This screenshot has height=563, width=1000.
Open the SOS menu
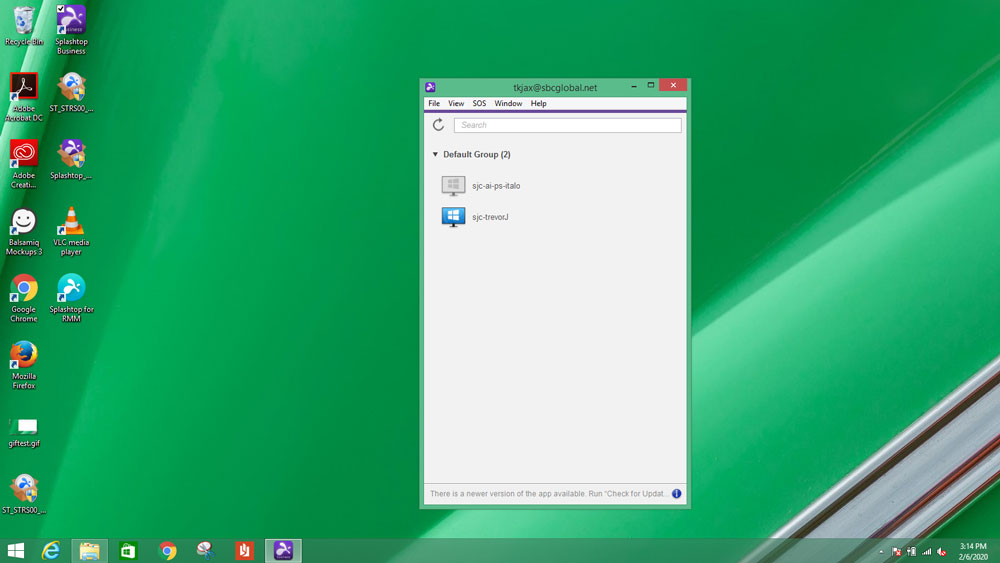(x=479, y=103)
